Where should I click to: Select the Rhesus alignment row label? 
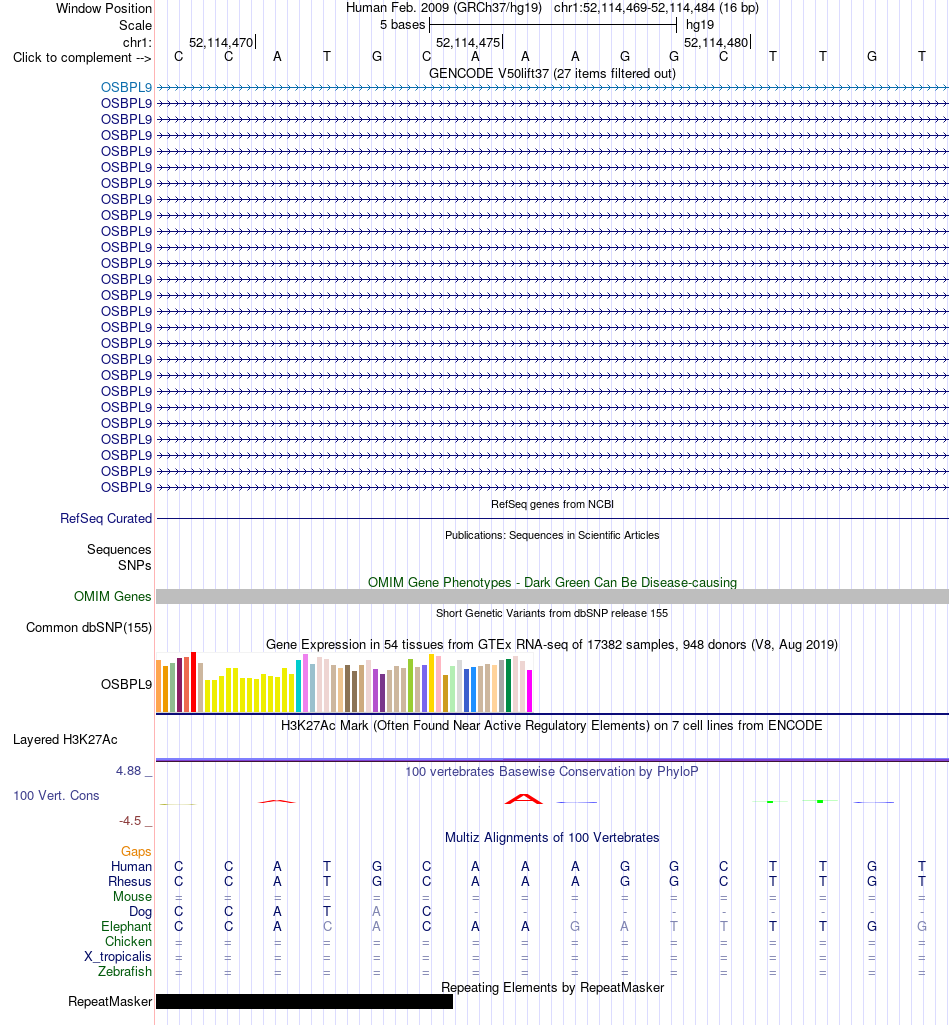[129, 881]
